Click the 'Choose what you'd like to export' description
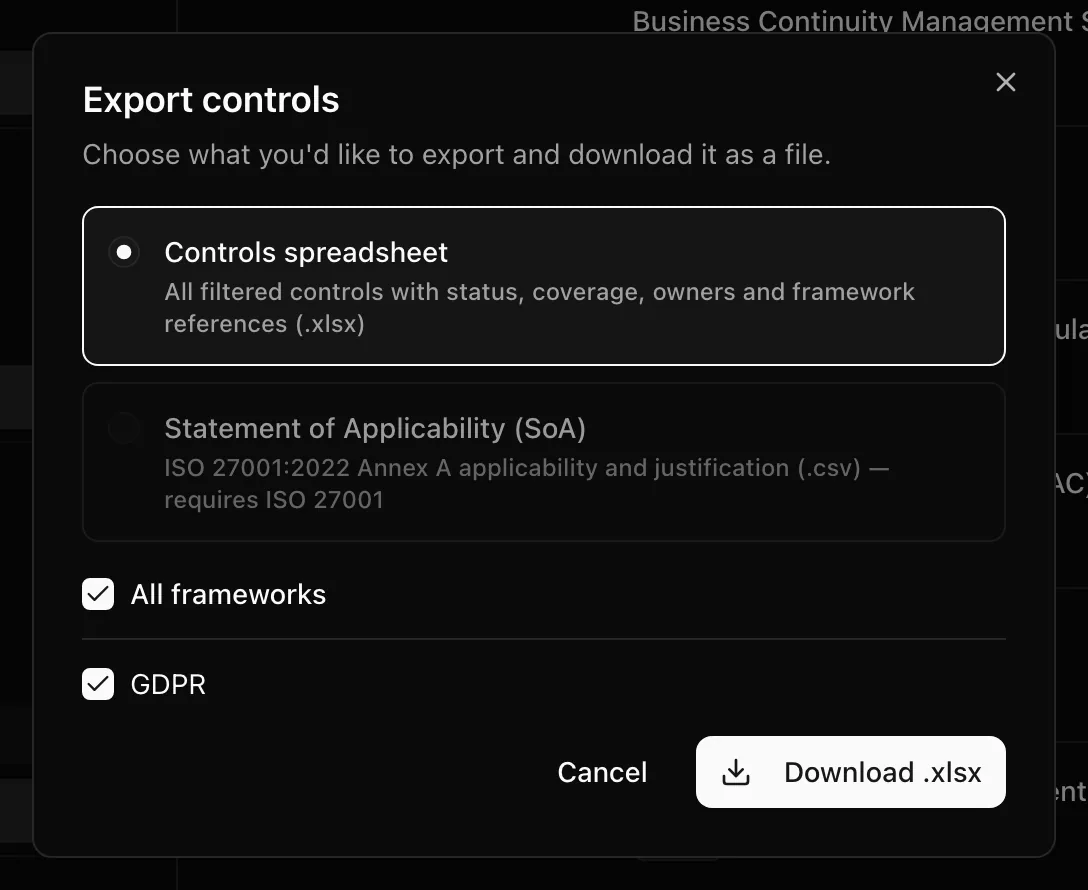Screen dimensions: 1088x890 (457, 155)
